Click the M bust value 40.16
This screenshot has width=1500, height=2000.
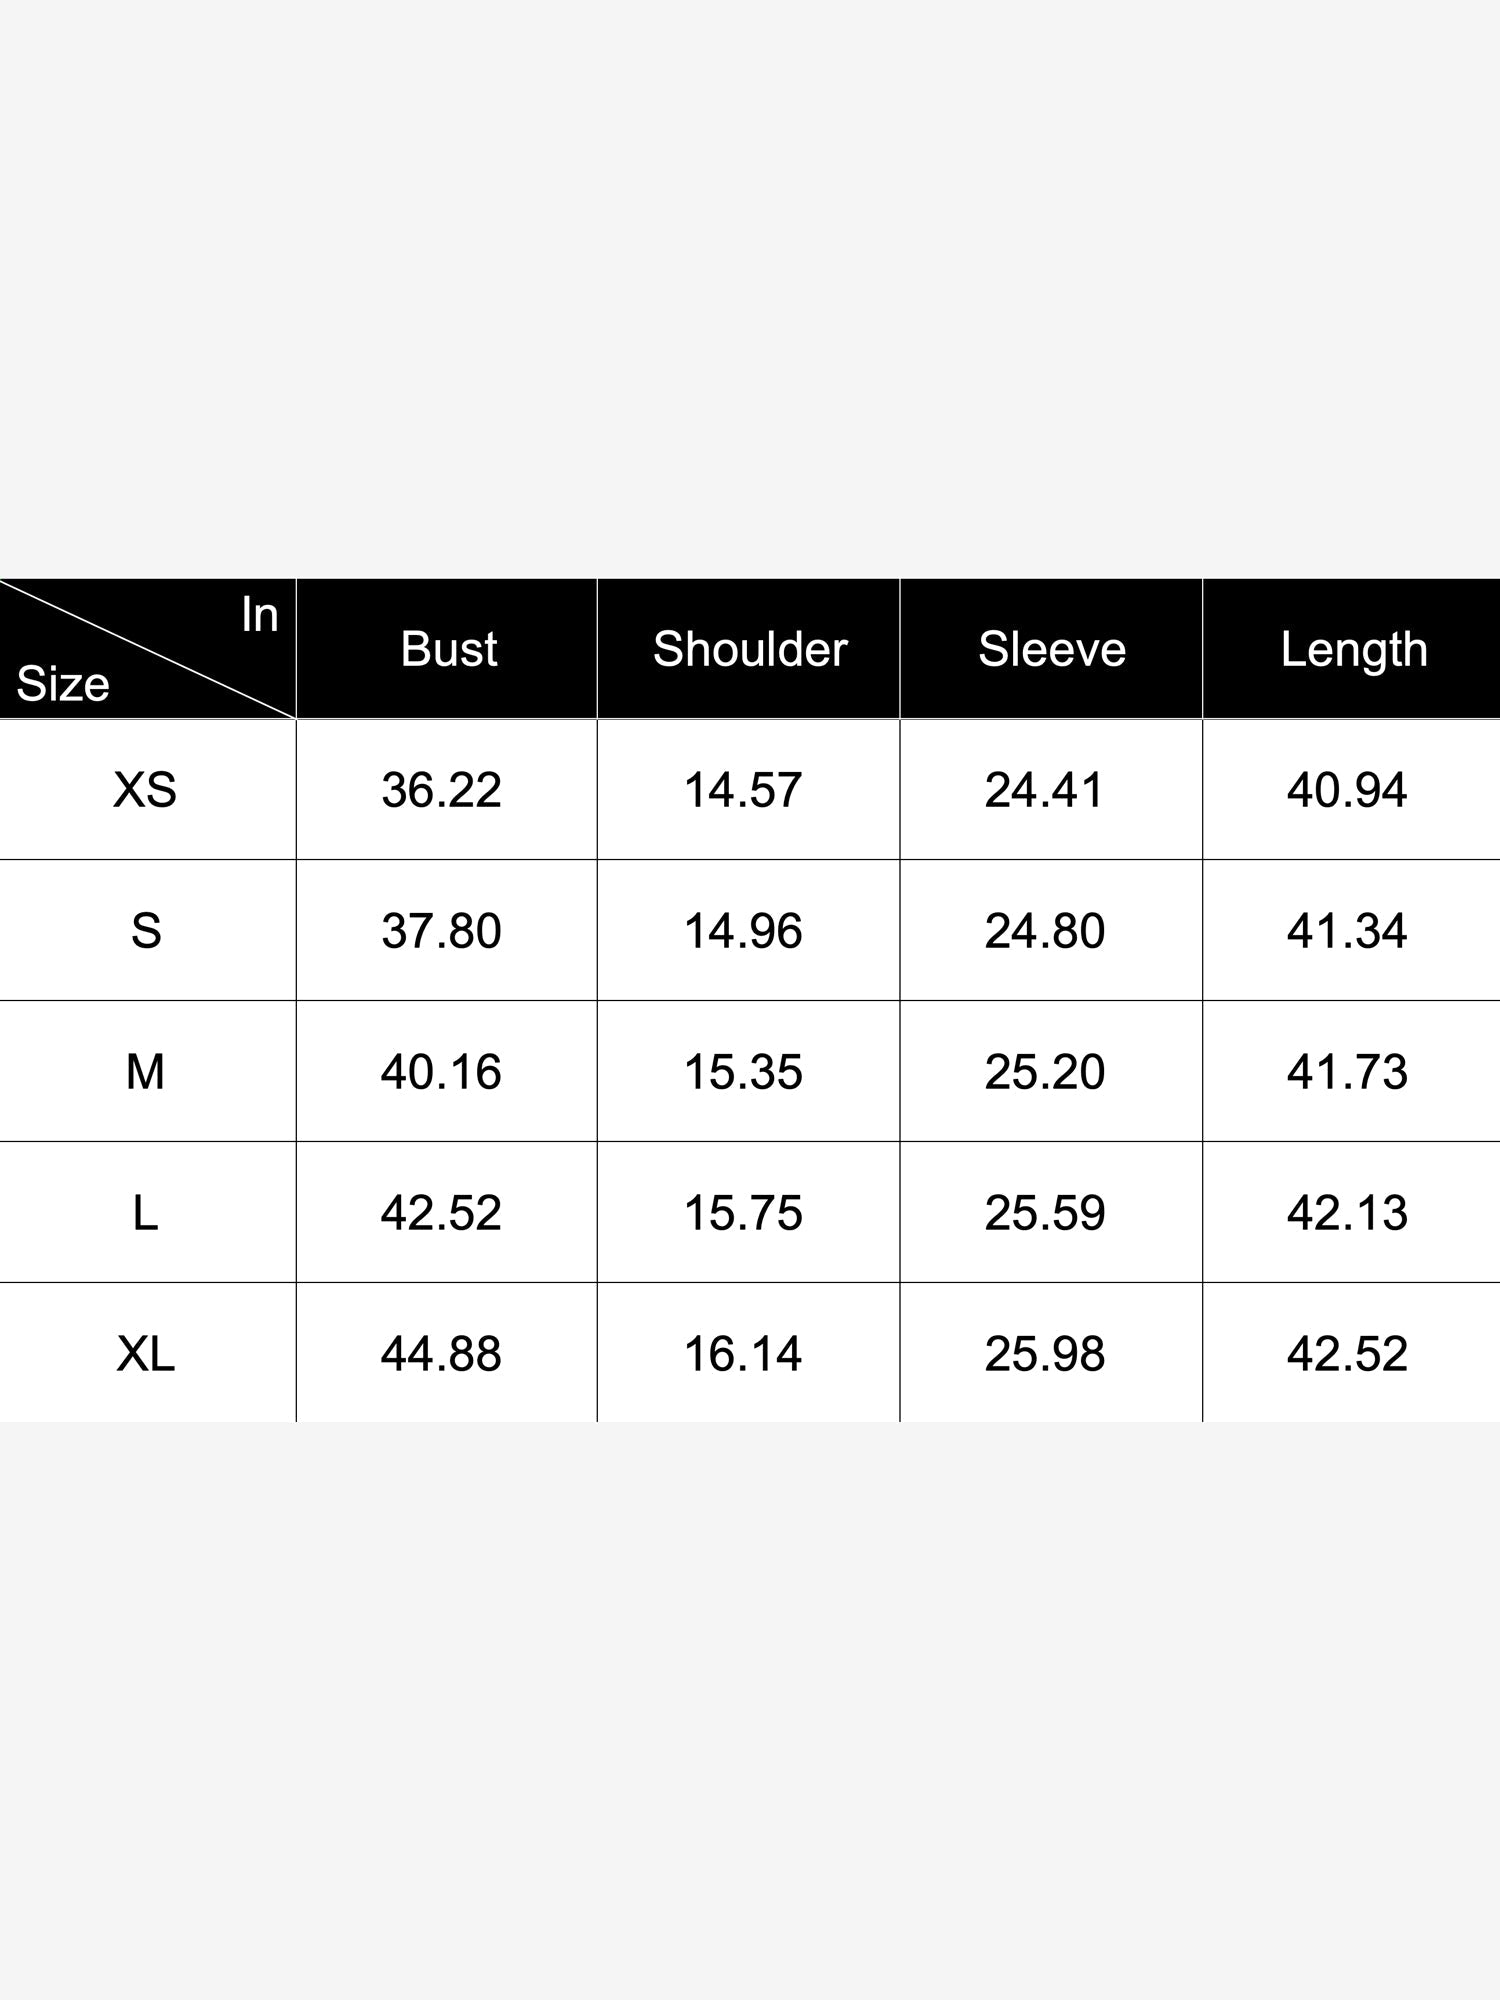tap(441, 1072)
